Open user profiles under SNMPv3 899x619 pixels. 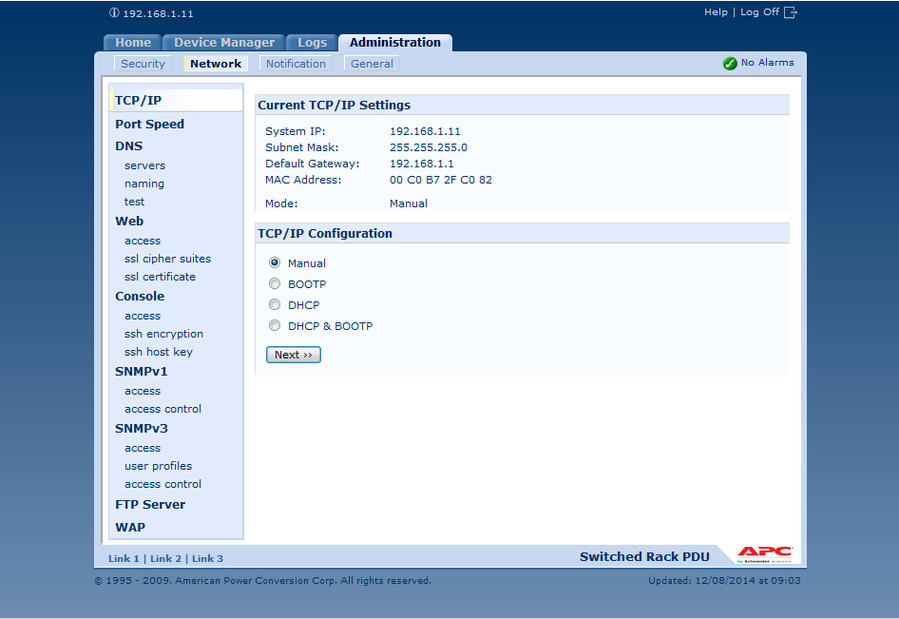point(158,466)
